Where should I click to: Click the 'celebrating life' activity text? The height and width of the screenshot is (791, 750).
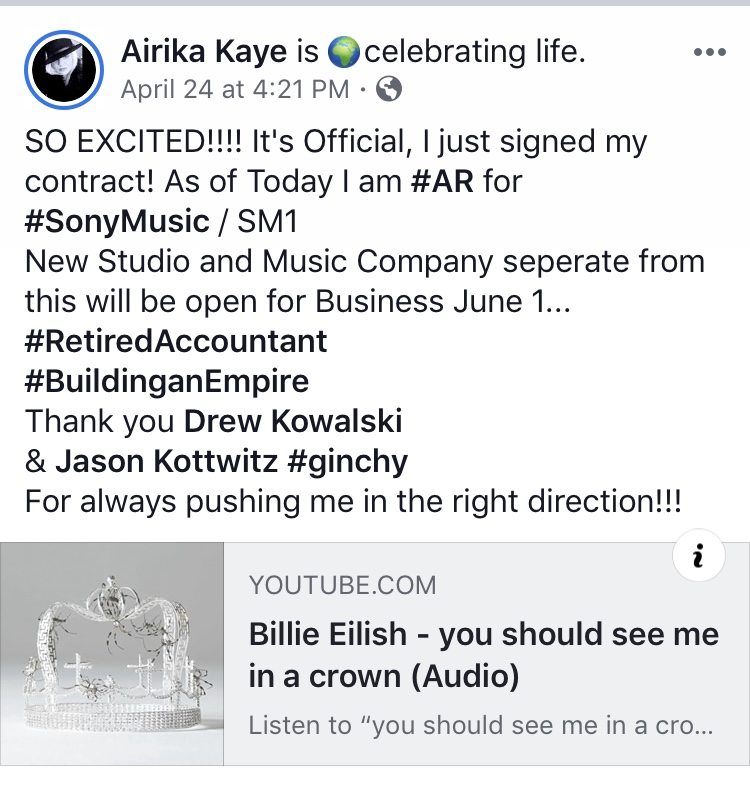(x=475, y=52)
